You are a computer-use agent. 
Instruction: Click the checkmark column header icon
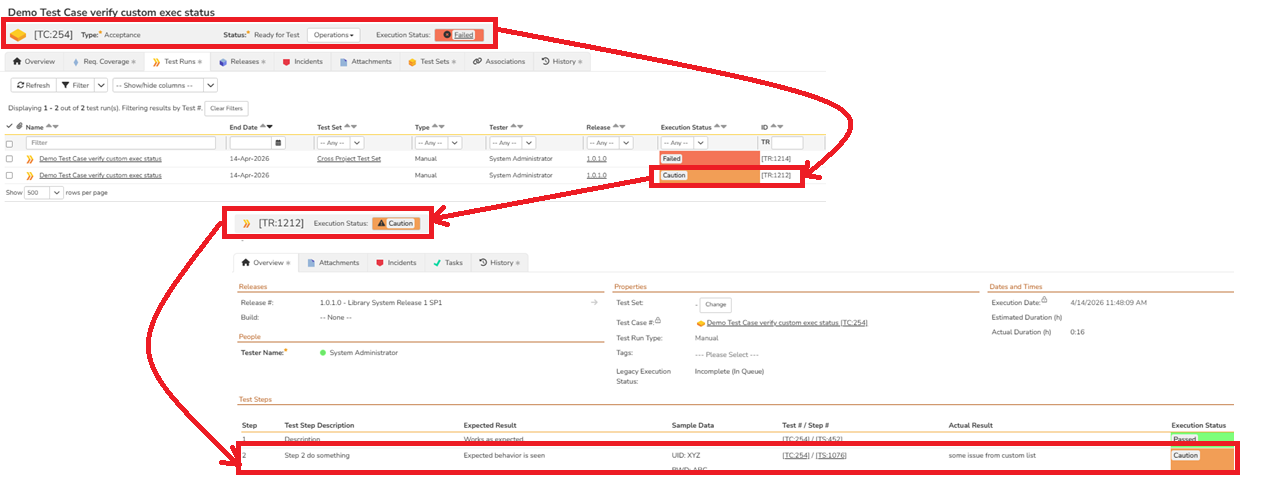(10, 126)
